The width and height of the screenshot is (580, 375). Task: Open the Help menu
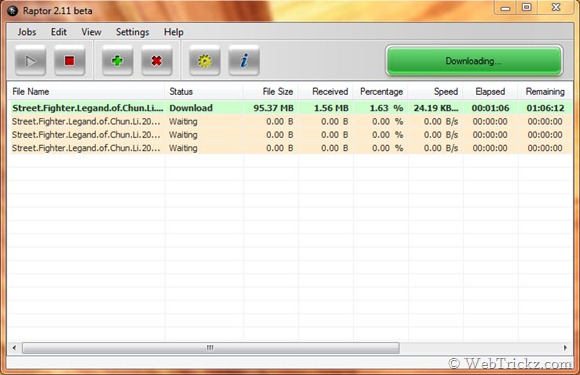click(173, 32)
